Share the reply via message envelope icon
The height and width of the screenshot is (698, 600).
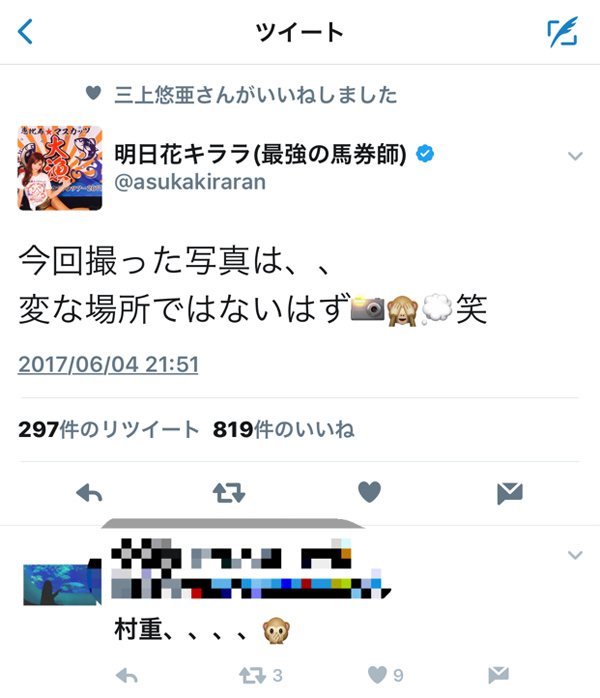(499, 675)
